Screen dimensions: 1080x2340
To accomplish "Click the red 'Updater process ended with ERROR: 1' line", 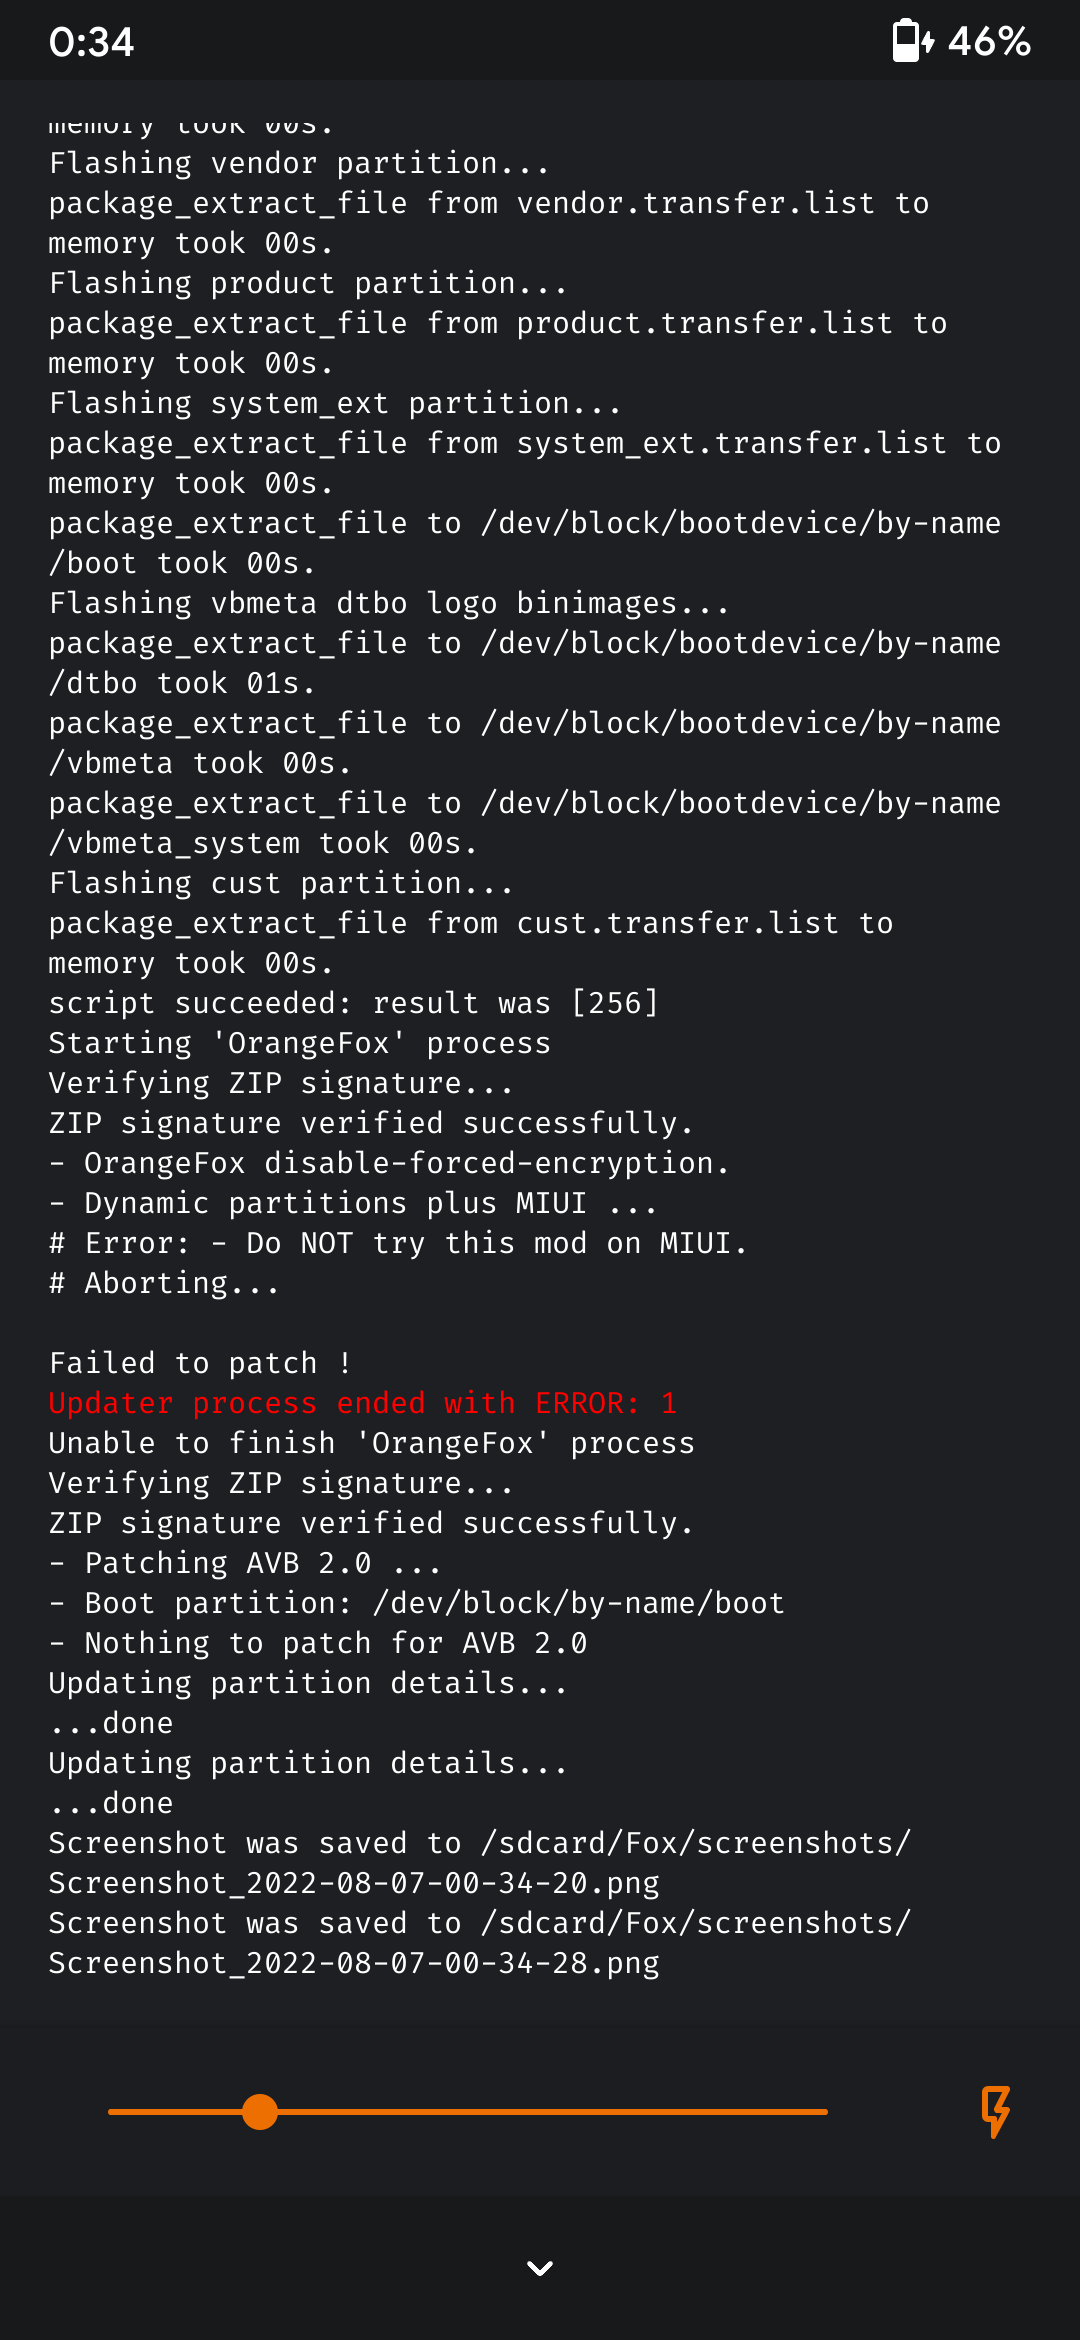I will (363, 1403).
